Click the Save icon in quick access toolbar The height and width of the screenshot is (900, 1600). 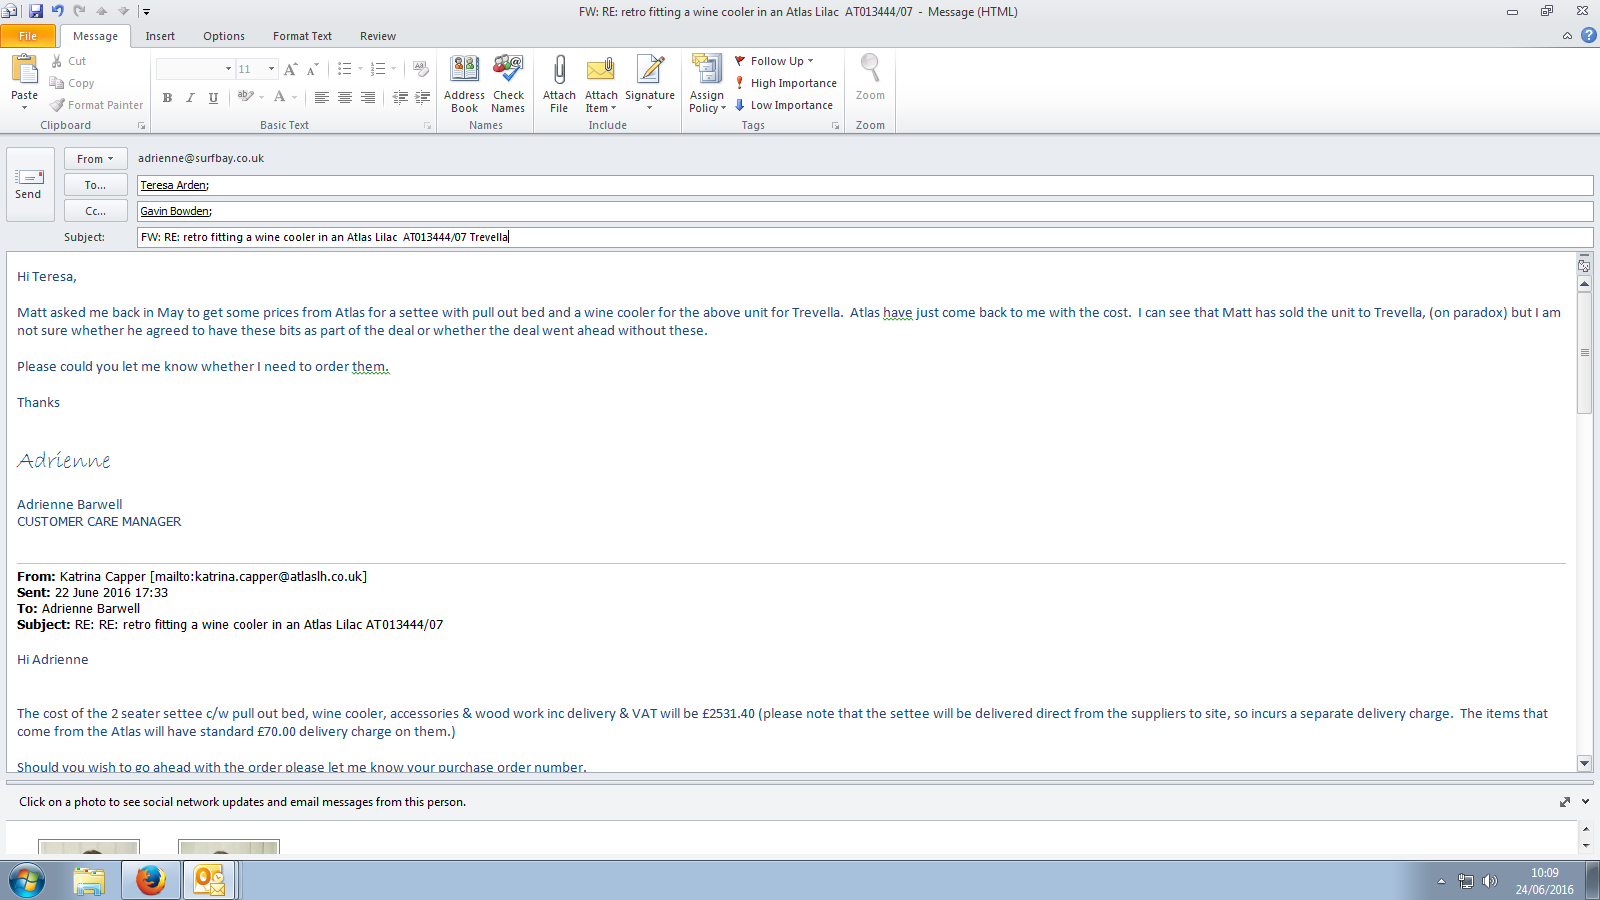click(36, 11)
